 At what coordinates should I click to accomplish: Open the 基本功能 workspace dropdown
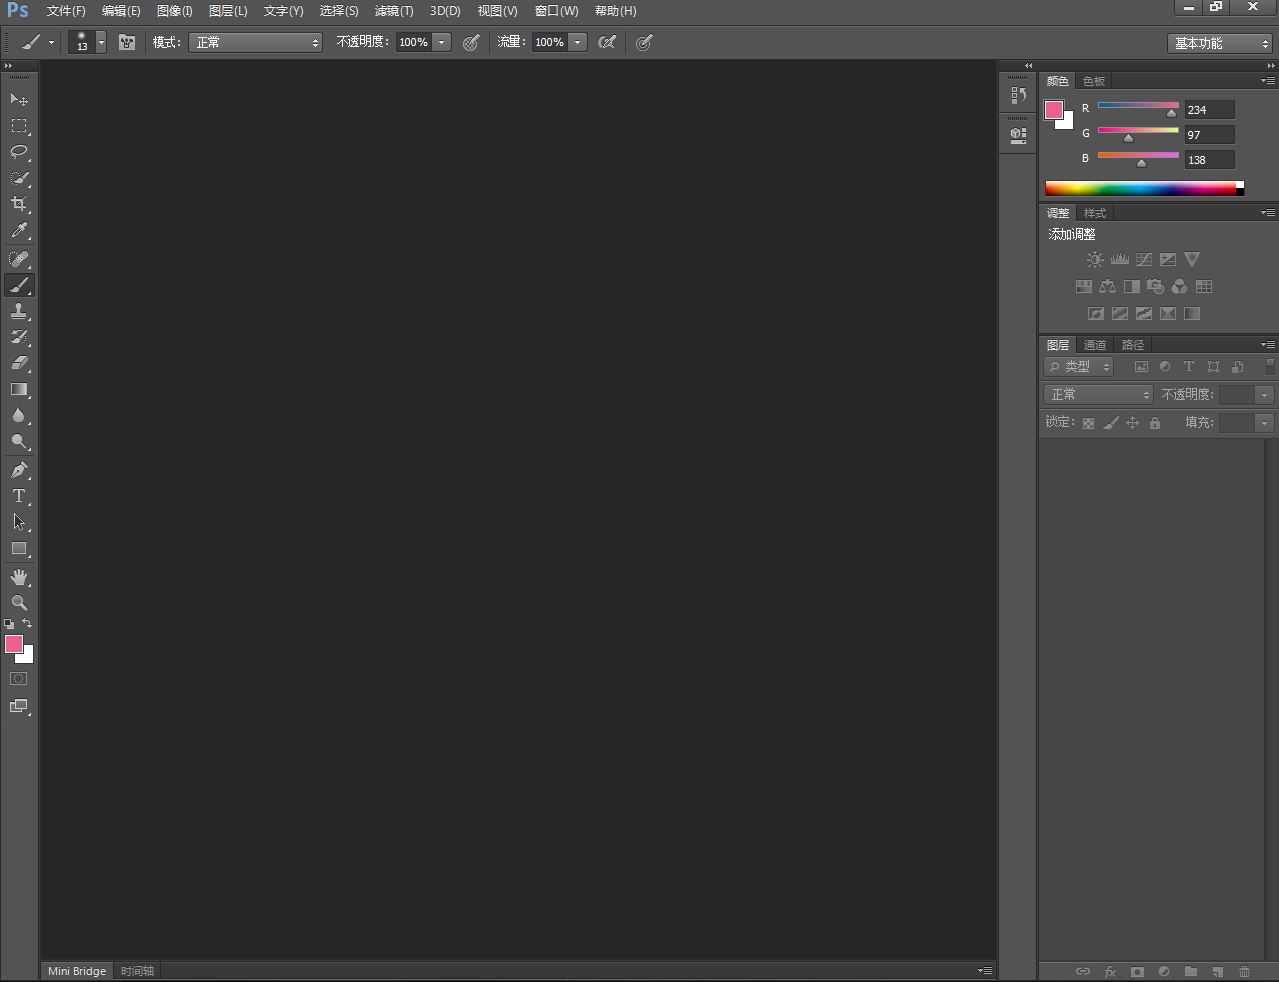pos(1220,43)
